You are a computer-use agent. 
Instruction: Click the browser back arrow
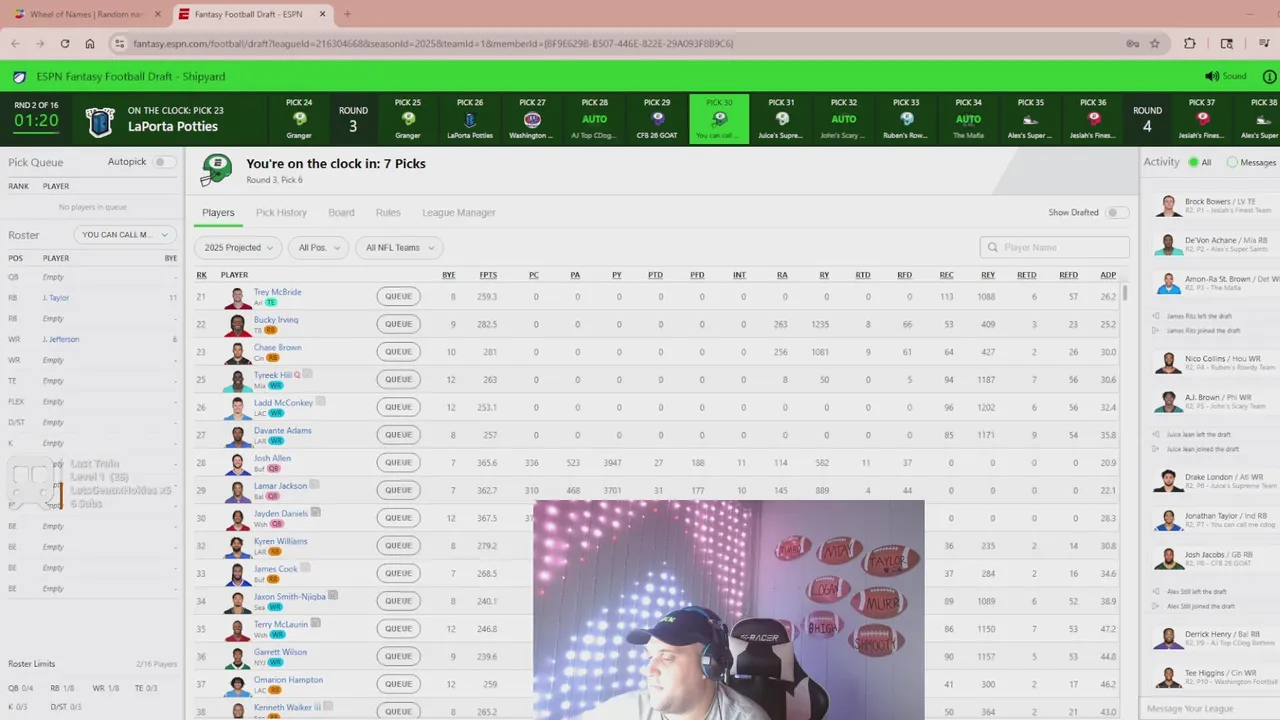tap(15, 44)
